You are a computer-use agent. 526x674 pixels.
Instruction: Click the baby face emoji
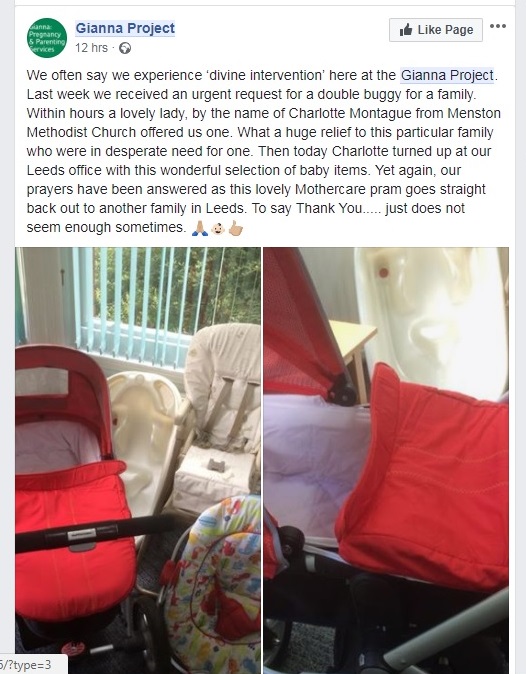(x=218, y=228)
